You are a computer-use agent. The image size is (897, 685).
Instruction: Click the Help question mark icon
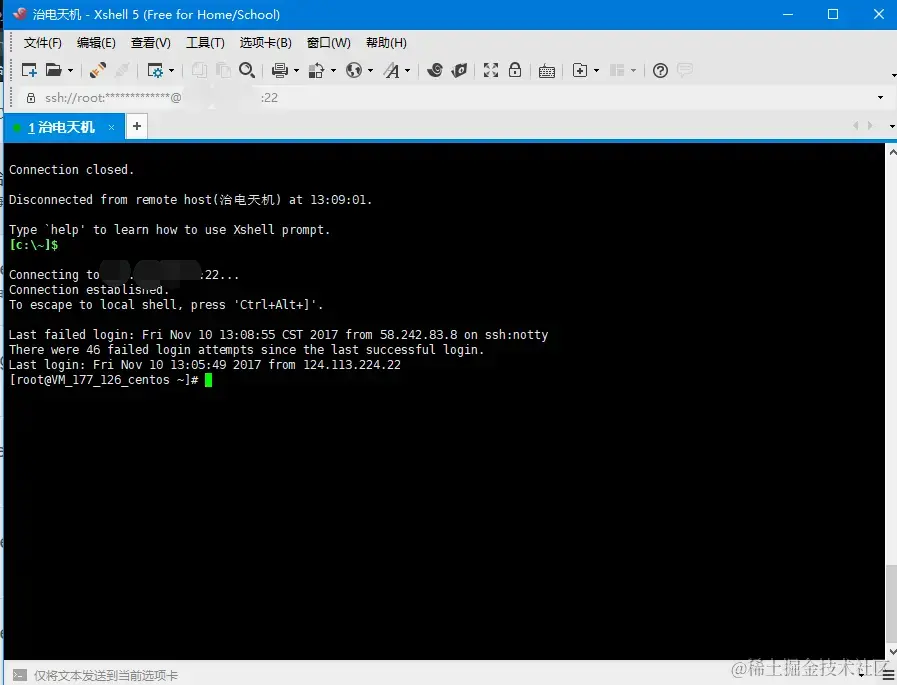(x=660, y=70)
